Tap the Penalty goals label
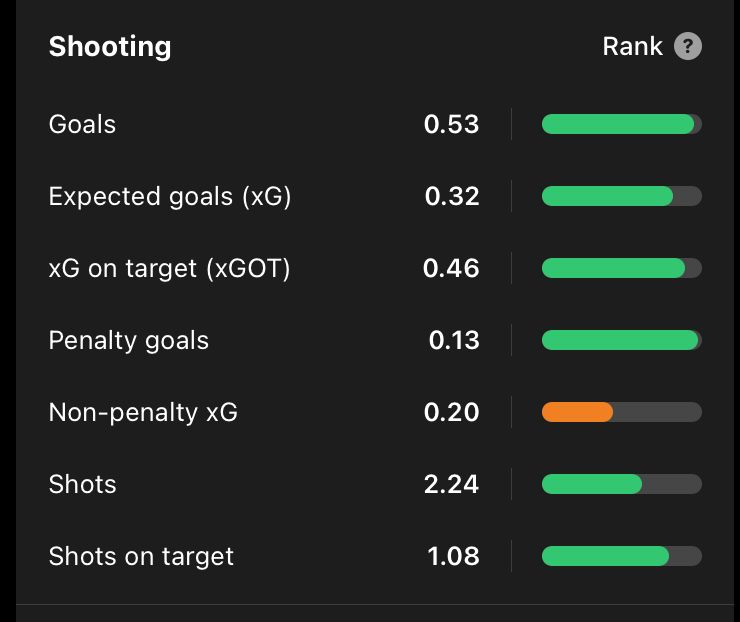This screenshot has width=740, height=622. pos(129,340)
